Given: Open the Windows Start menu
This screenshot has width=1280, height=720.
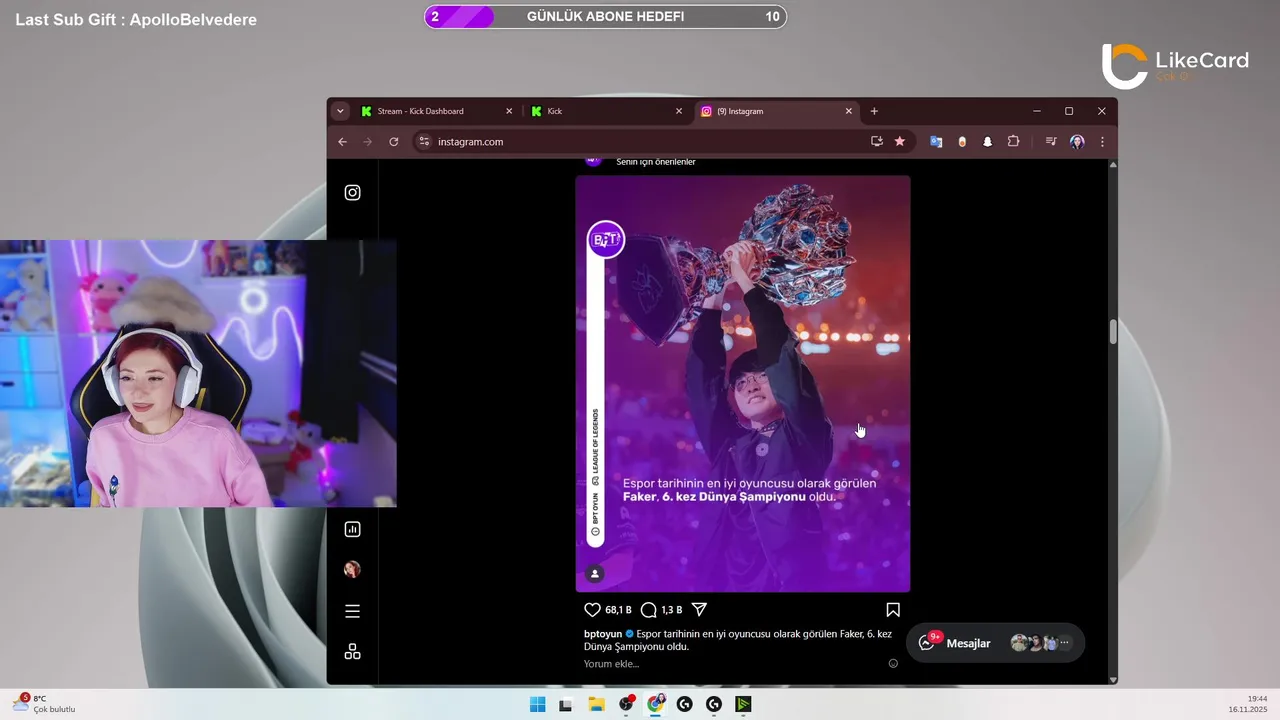Looking at the screenshot, I should tap(537, 704).
